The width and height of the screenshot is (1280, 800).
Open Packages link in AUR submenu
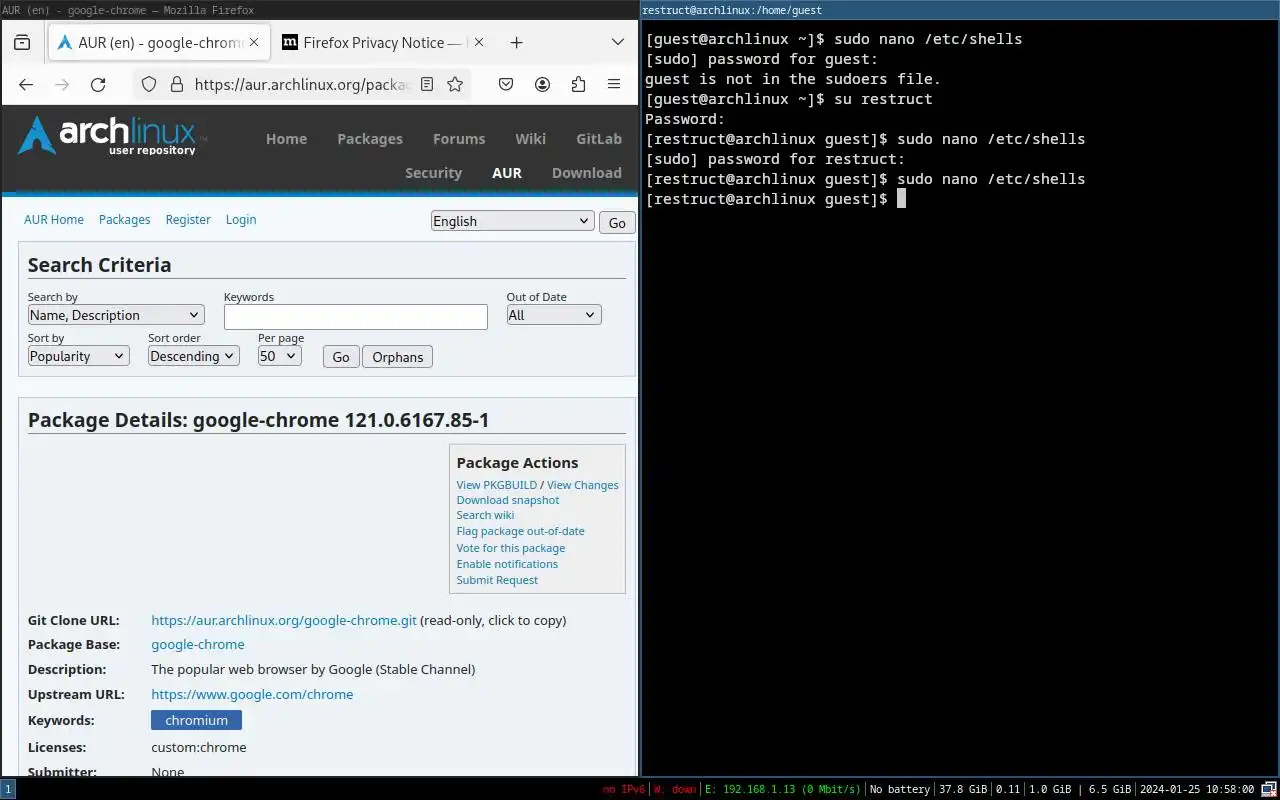124,220
